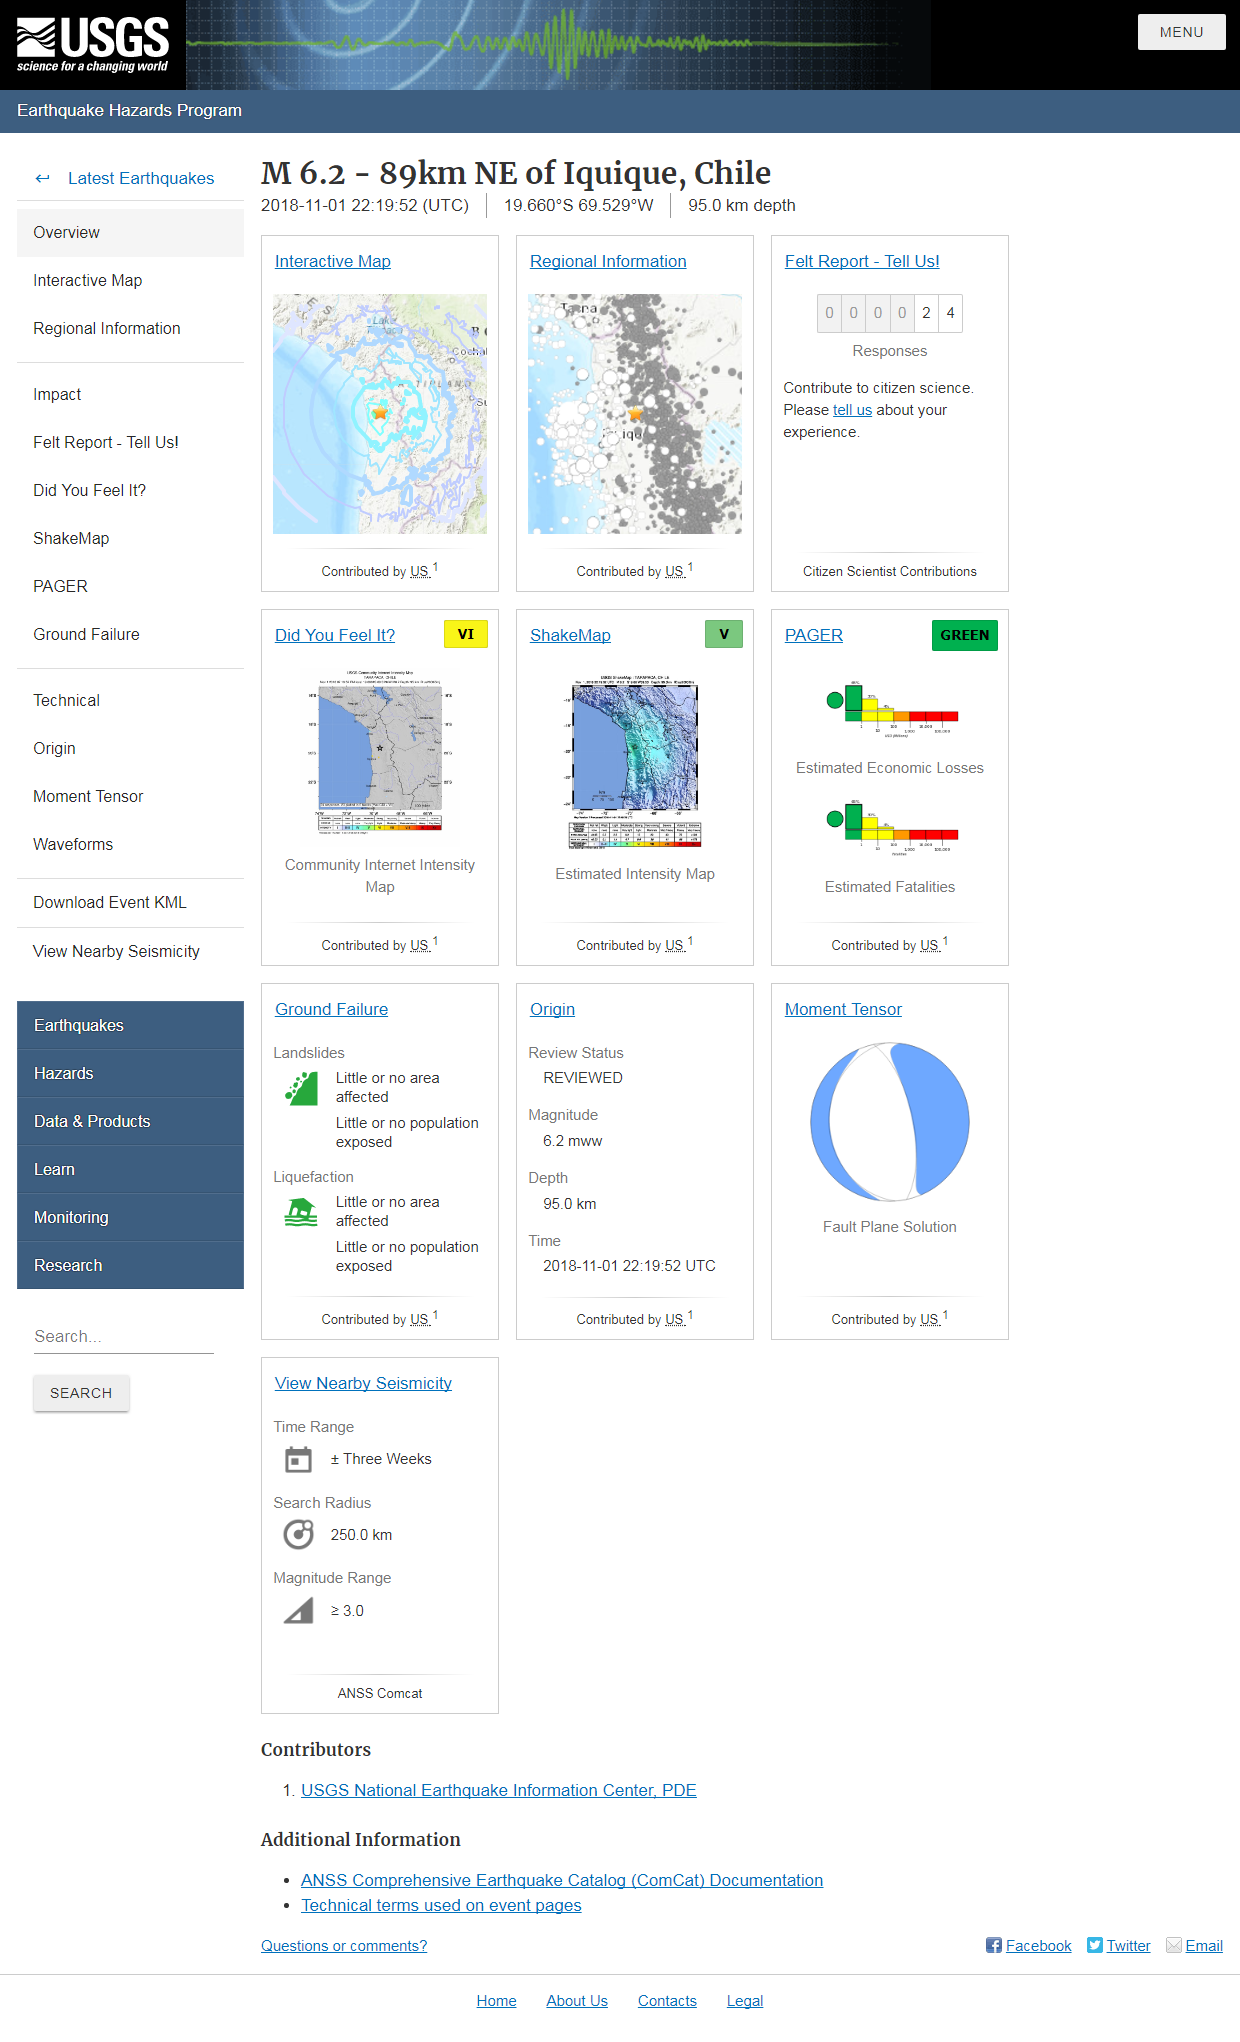The width and height of the screenshot is (1240, 2042).
Task: Open the View Nearby Seismicity card link
Action: [363, 1383]
